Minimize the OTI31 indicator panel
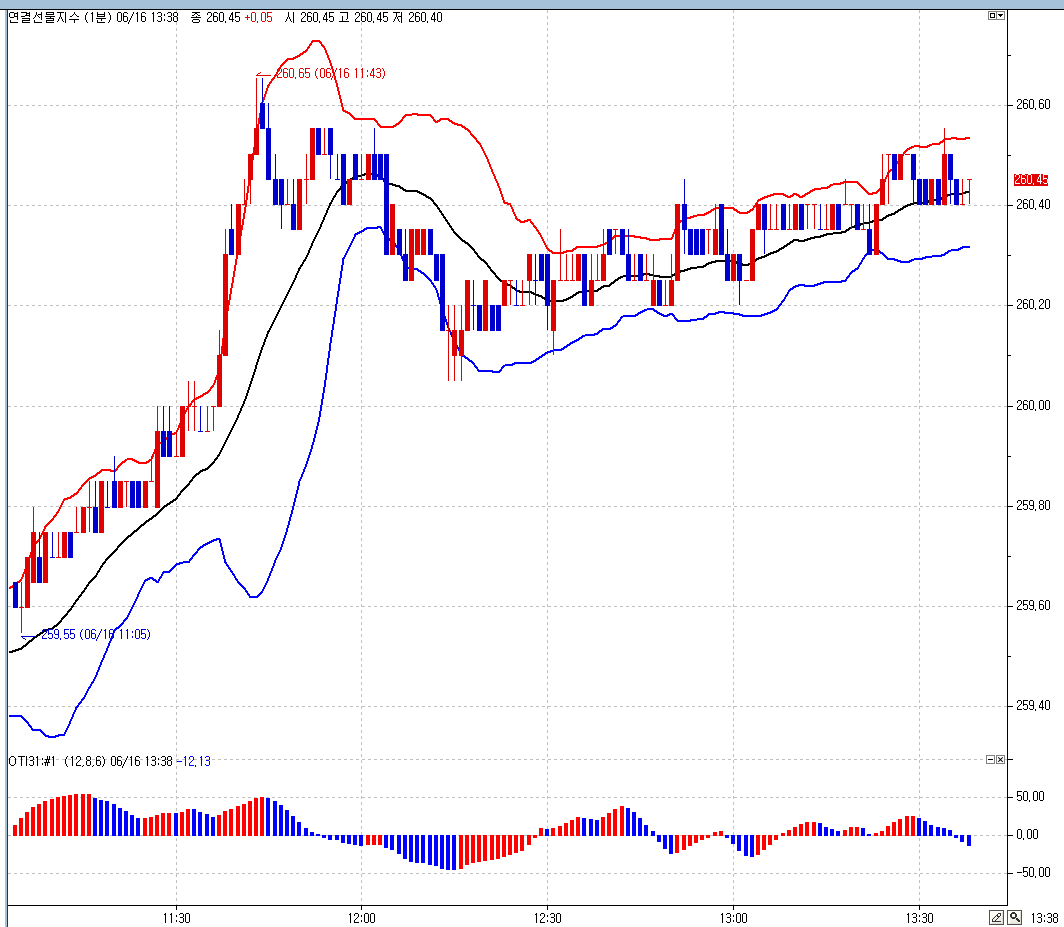 pos(990,760)
